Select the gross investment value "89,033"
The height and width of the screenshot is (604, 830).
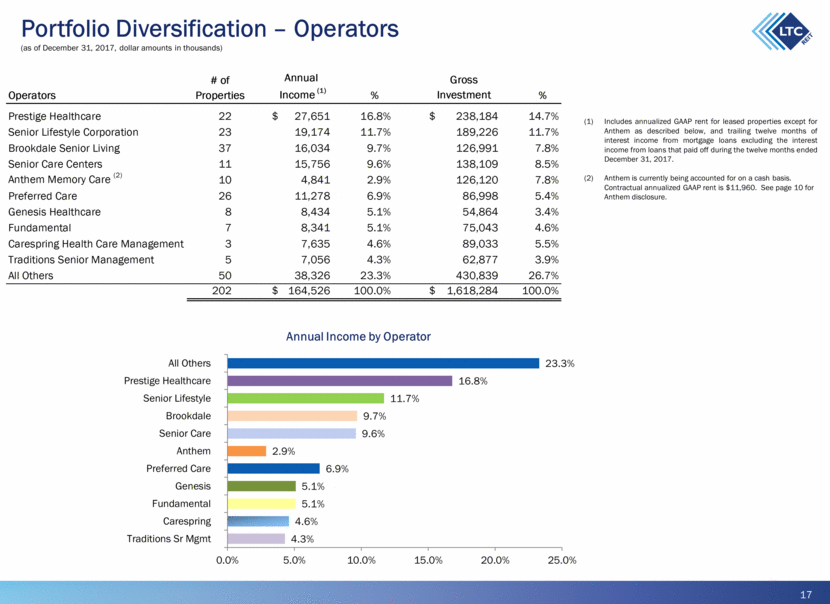pyautogui.click(x=480, y=244)
